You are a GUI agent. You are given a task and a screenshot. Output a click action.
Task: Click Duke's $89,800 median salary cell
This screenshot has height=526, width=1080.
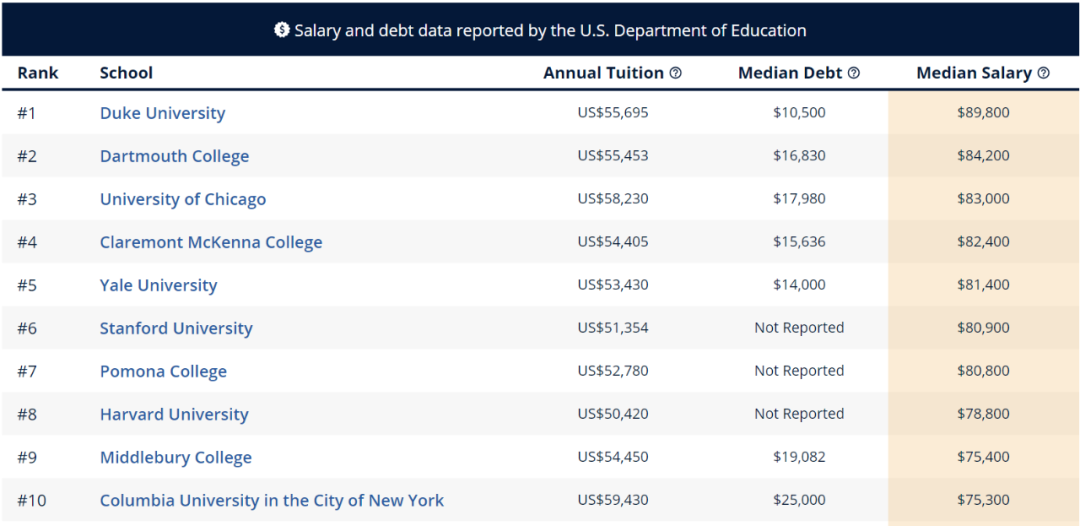coord(983,112)
